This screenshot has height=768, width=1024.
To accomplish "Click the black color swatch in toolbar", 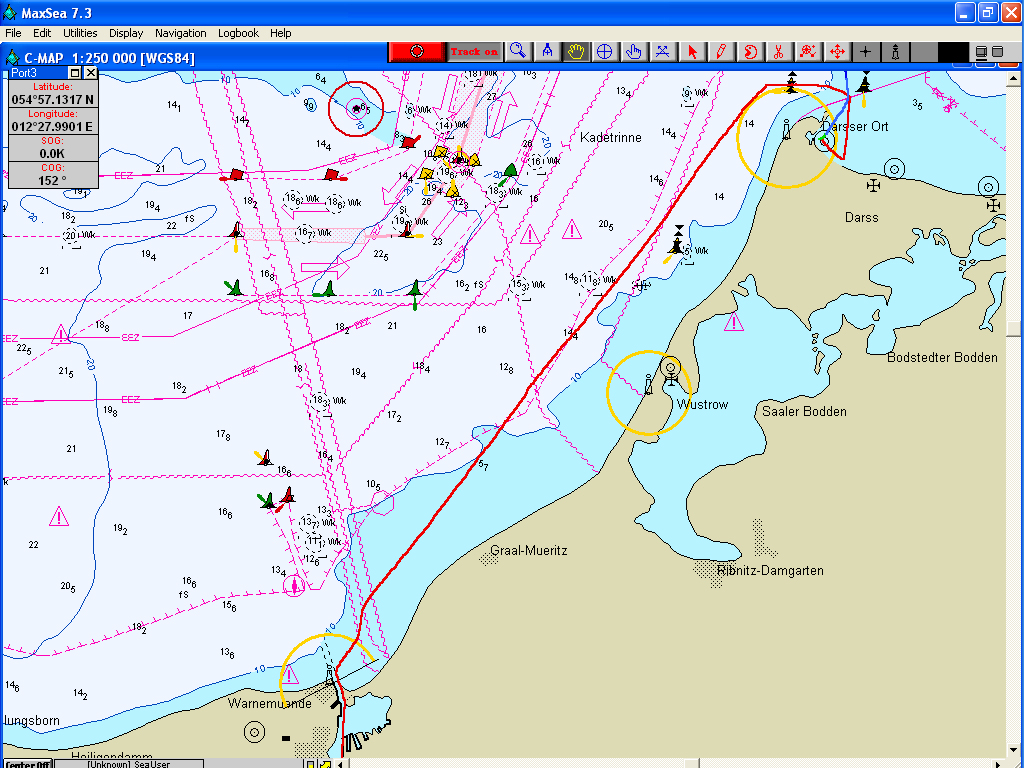I will 953,52.
